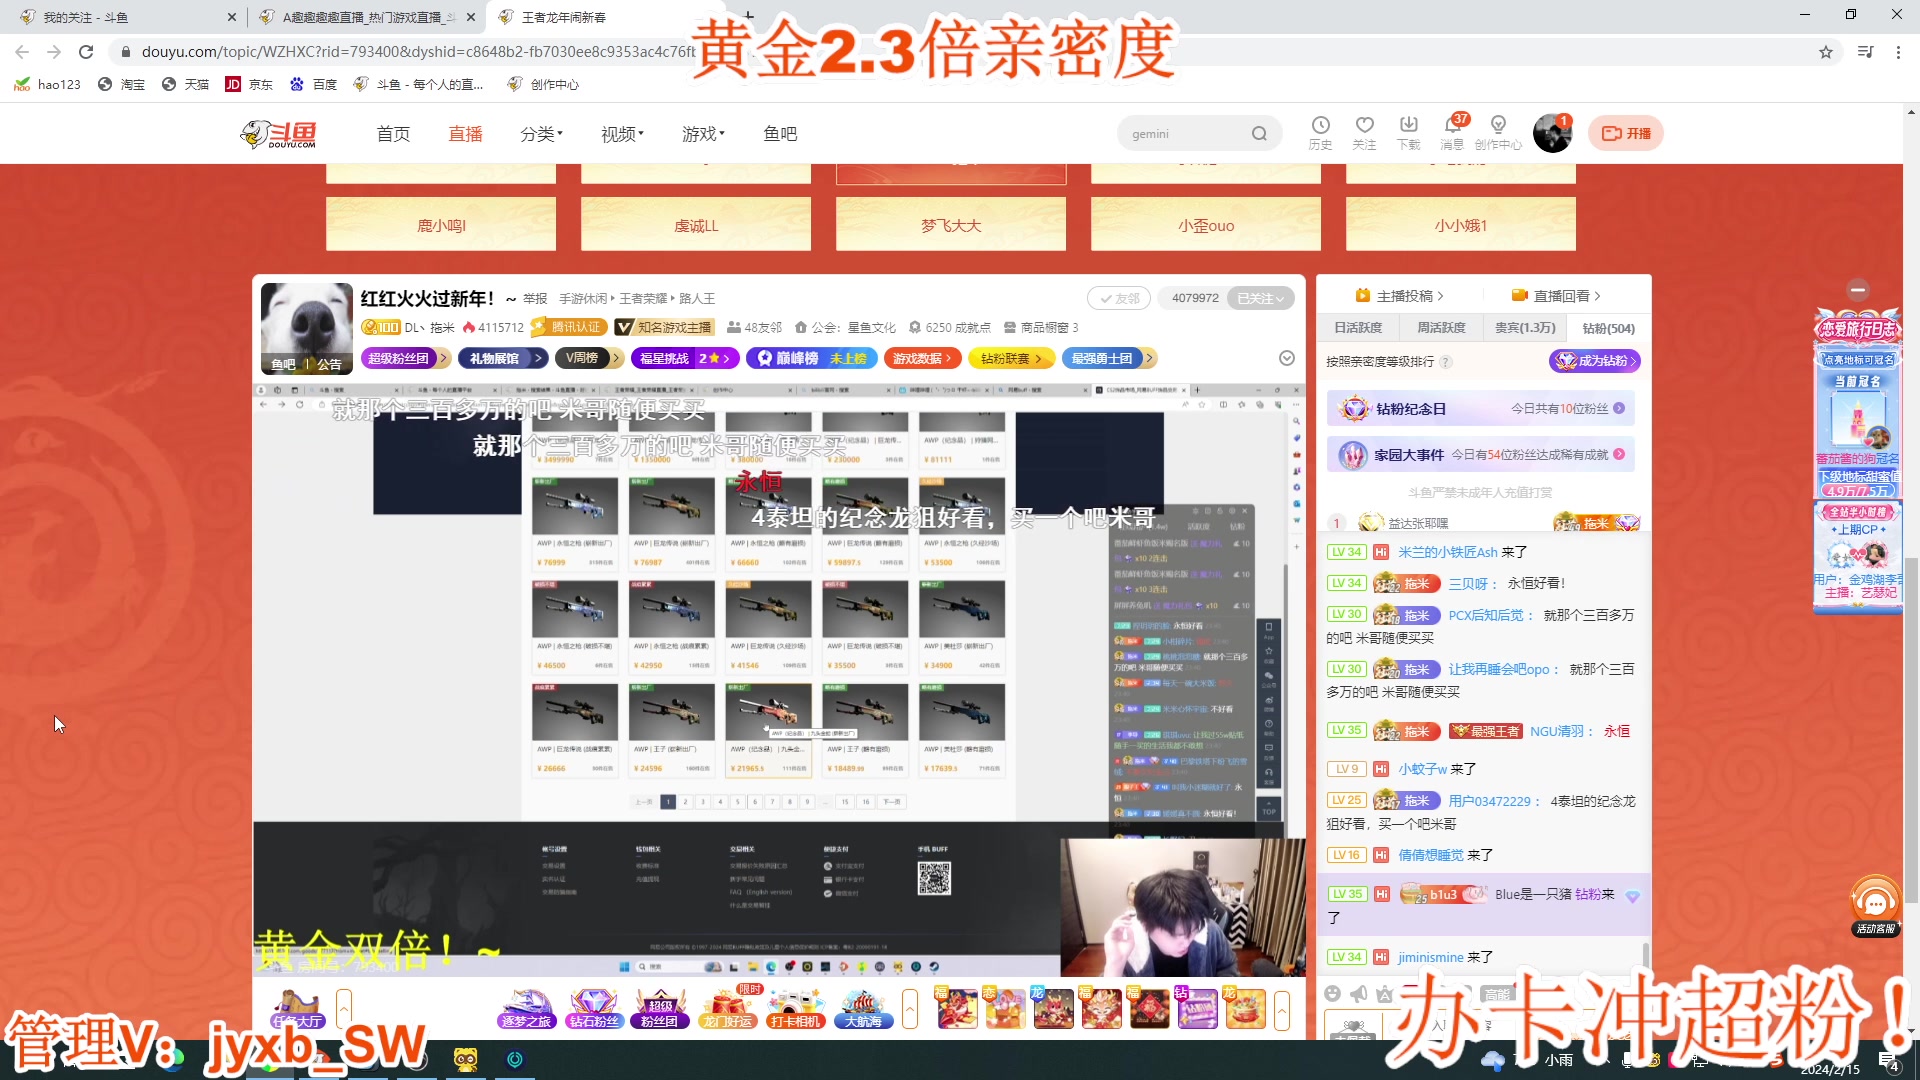The image size is (1920, 1080).
Task: Open 消息 bell with 37 badge
Action: tap(1452, 132)
